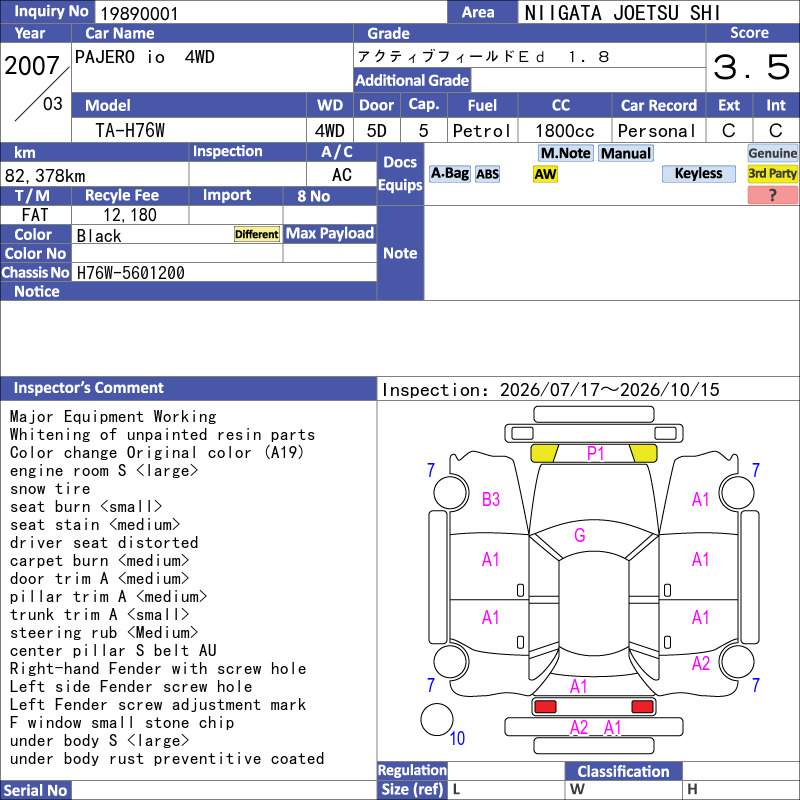Click the comment line Major Equipment Working
This screenshot has width=800, height=800.
point(113,416)
